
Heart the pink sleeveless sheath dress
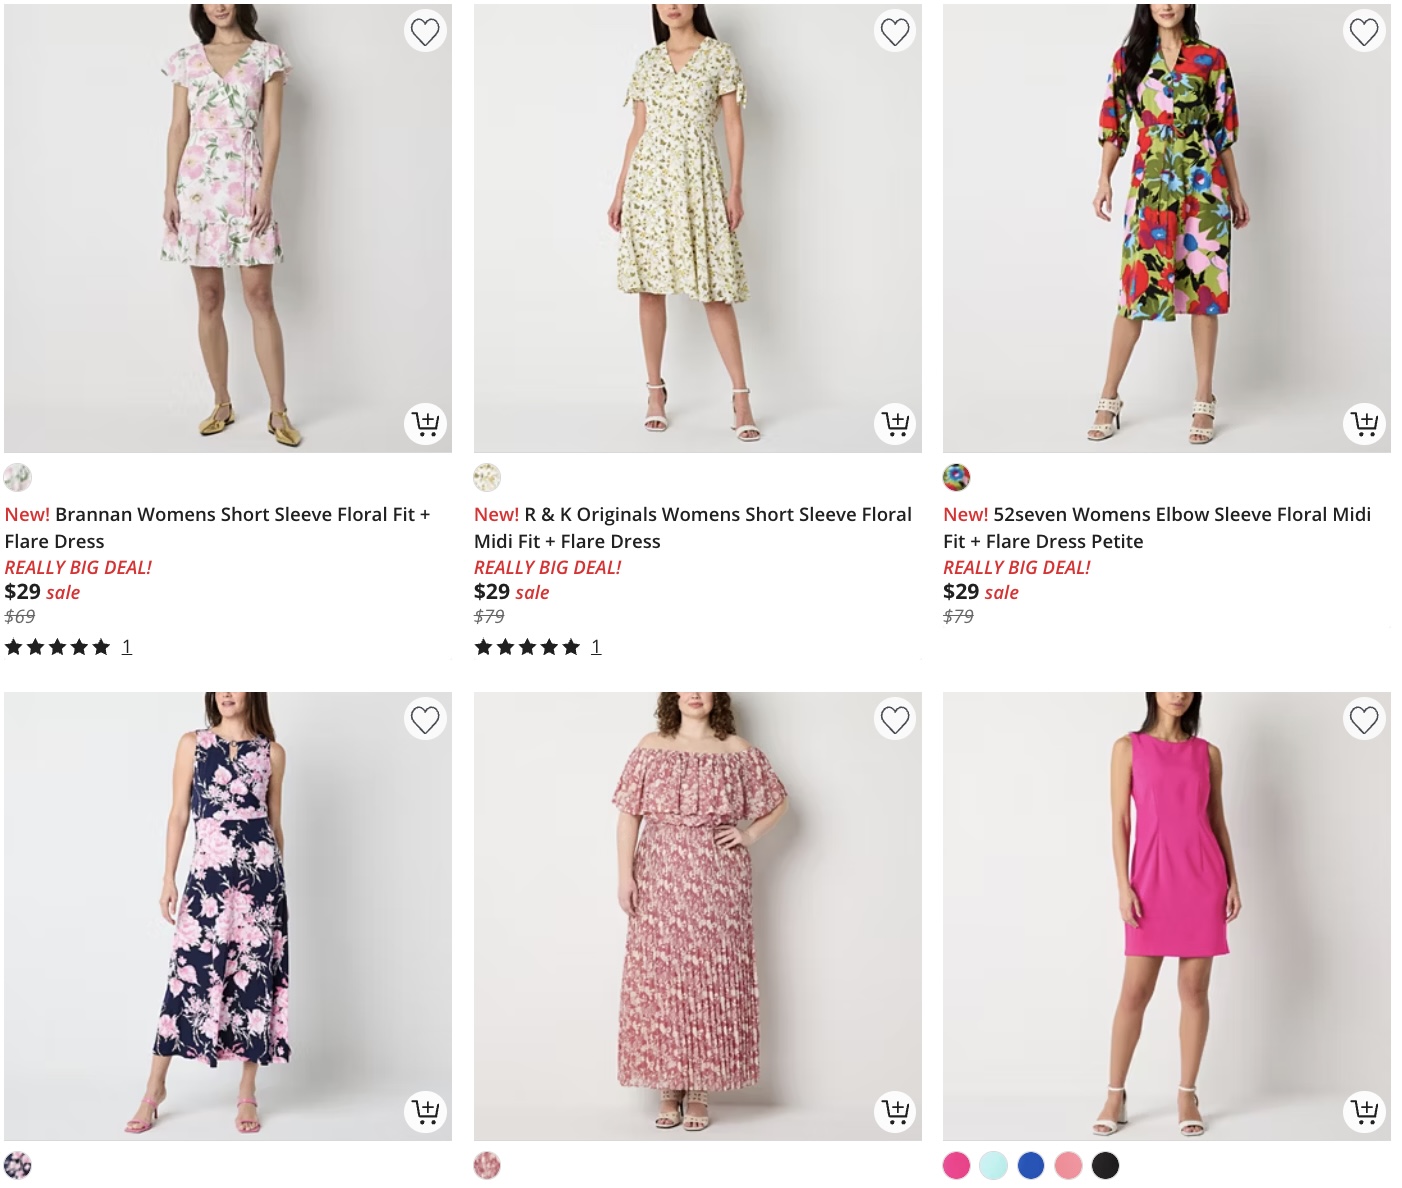[1364, 718]
